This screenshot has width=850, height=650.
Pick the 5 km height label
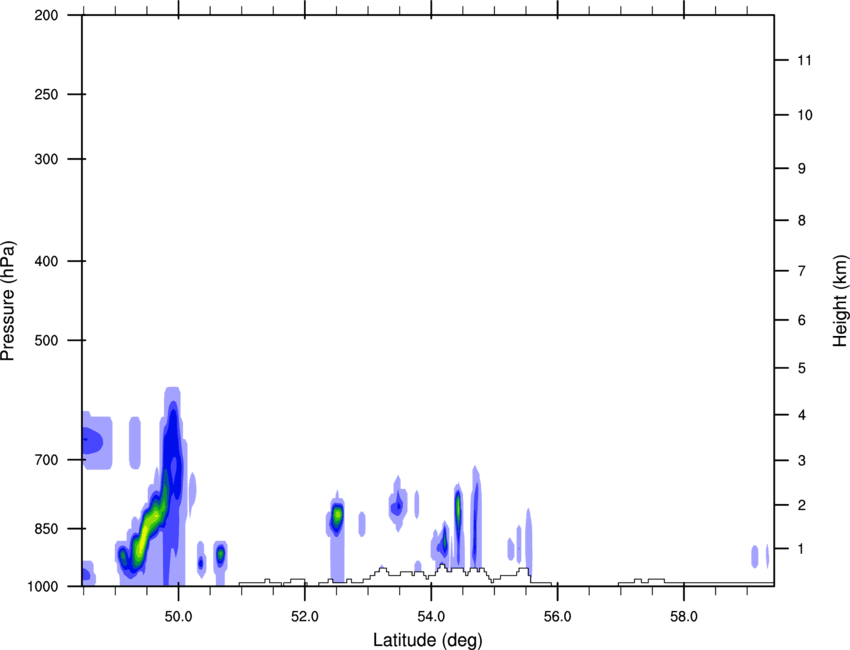pos(802,368)
